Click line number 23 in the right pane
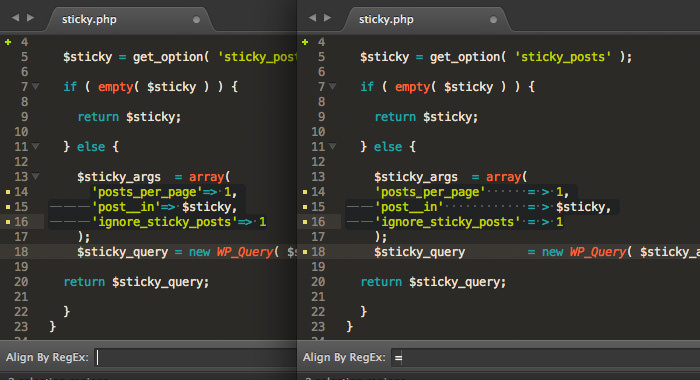The width and height of the screenshot is (700, 380). [318, 327]
